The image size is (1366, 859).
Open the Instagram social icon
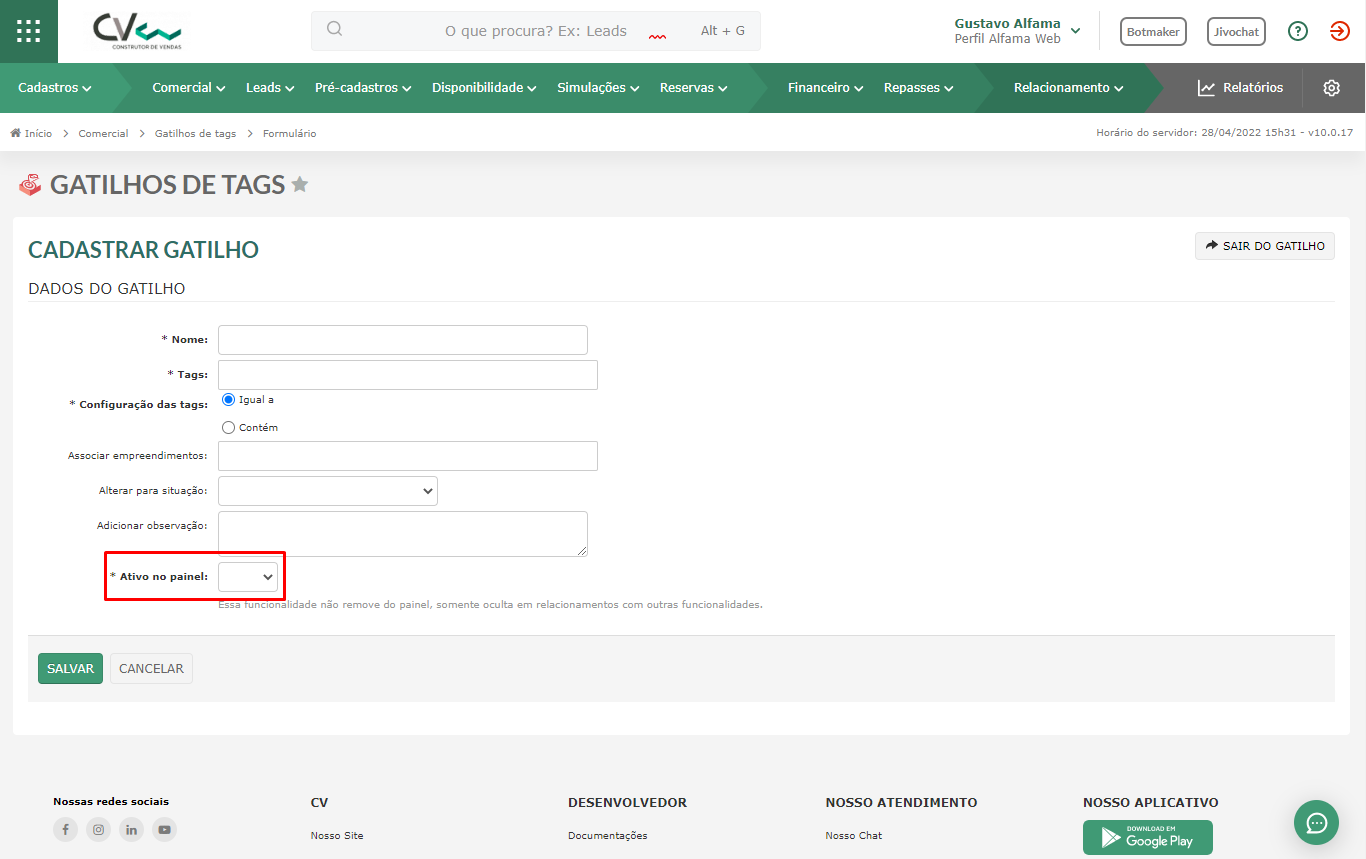coord(98,829)
